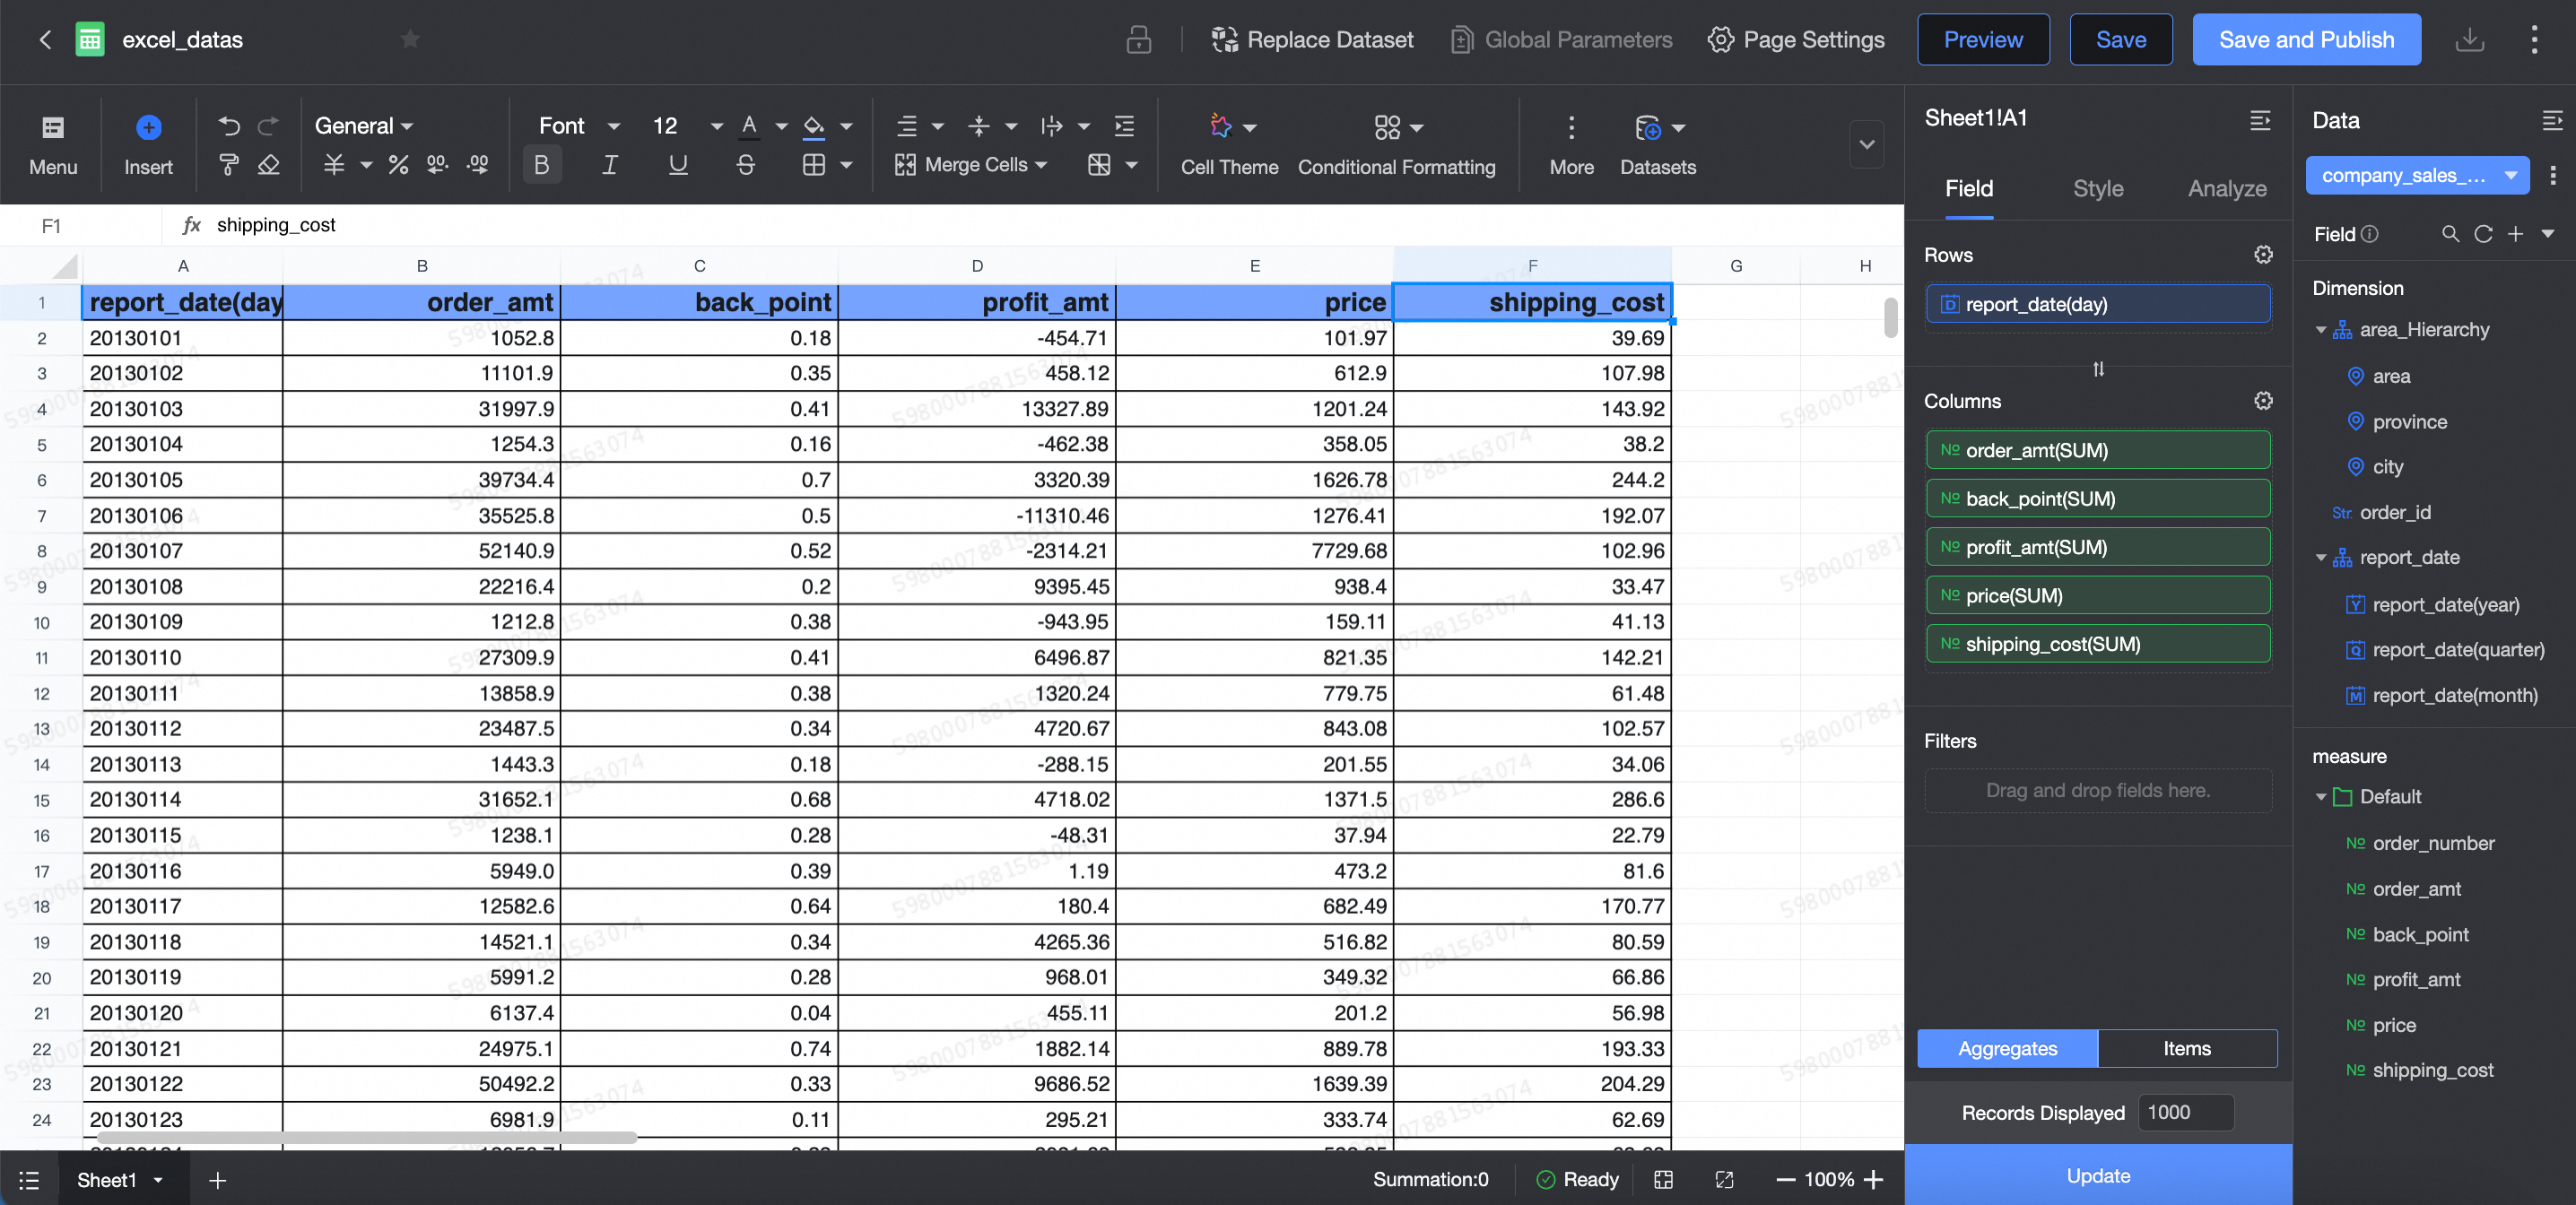Open Page Settings

tap(1796, 40)
